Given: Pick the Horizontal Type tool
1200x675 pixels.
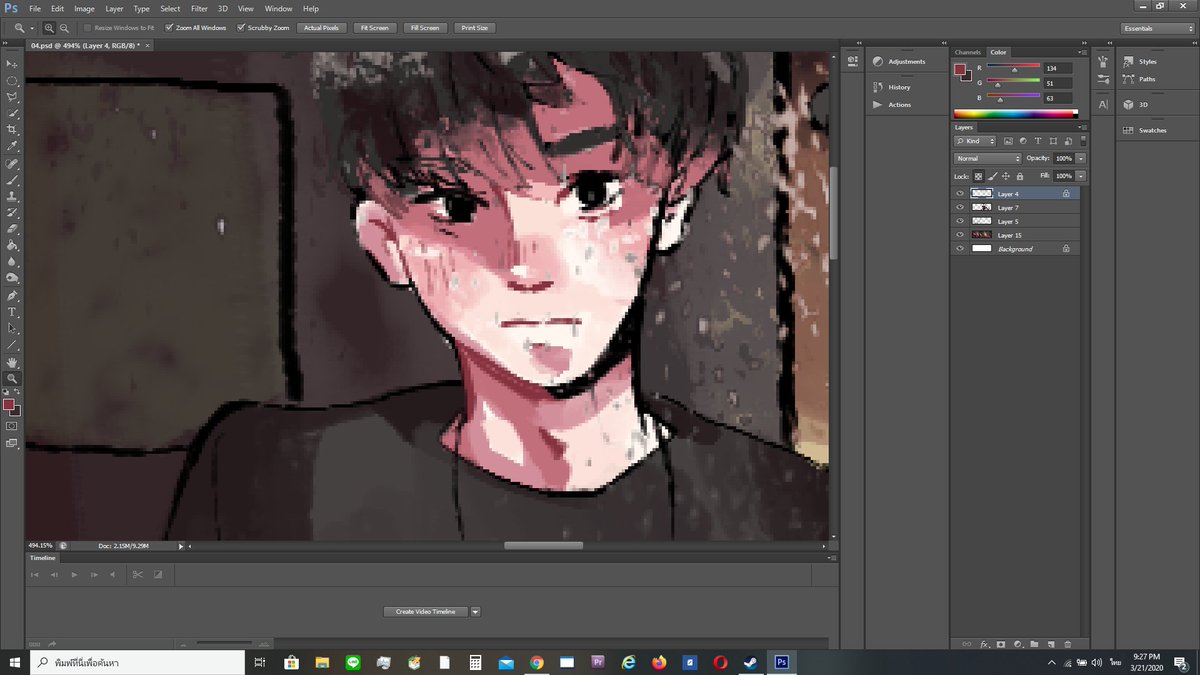Looking at the screenshot, I should click(12, 312).
